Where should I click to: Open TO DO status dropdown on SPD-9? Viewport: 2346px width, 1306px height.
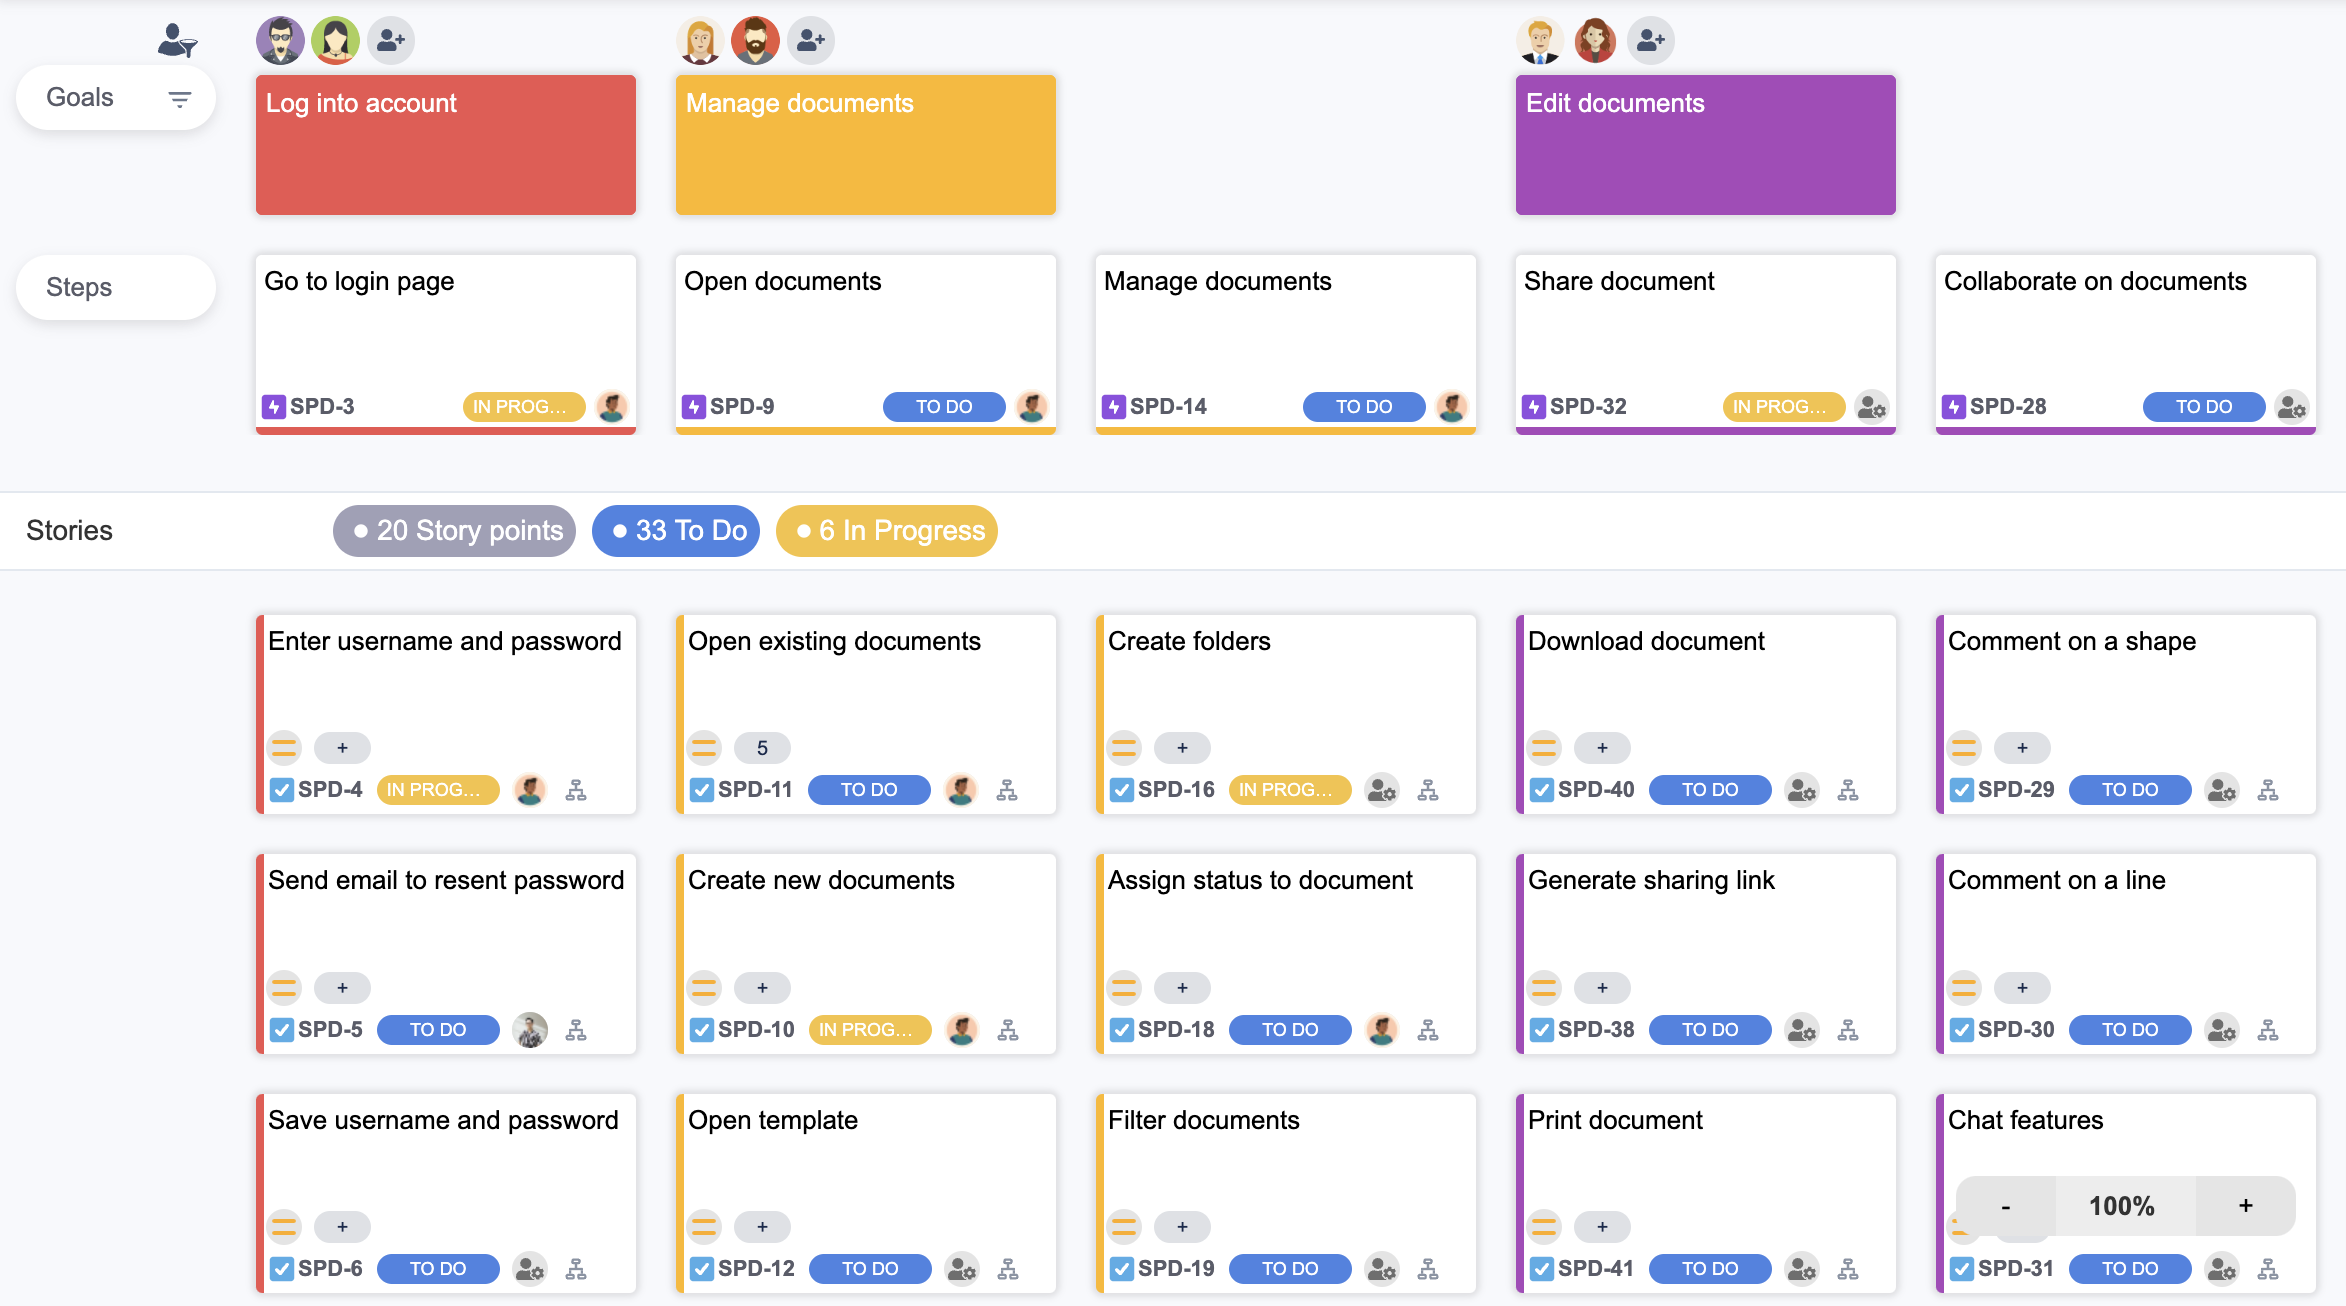pyautogui.click(x=943, y=407)
